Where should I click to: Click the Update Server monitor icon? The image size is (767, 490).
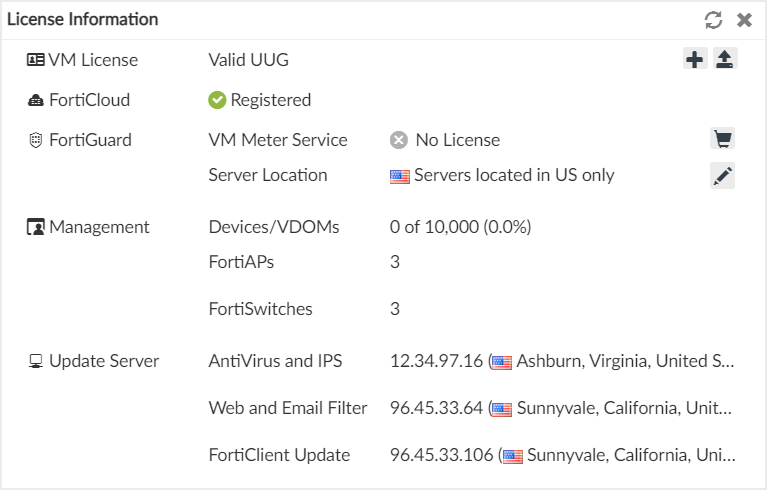[35, 361]
